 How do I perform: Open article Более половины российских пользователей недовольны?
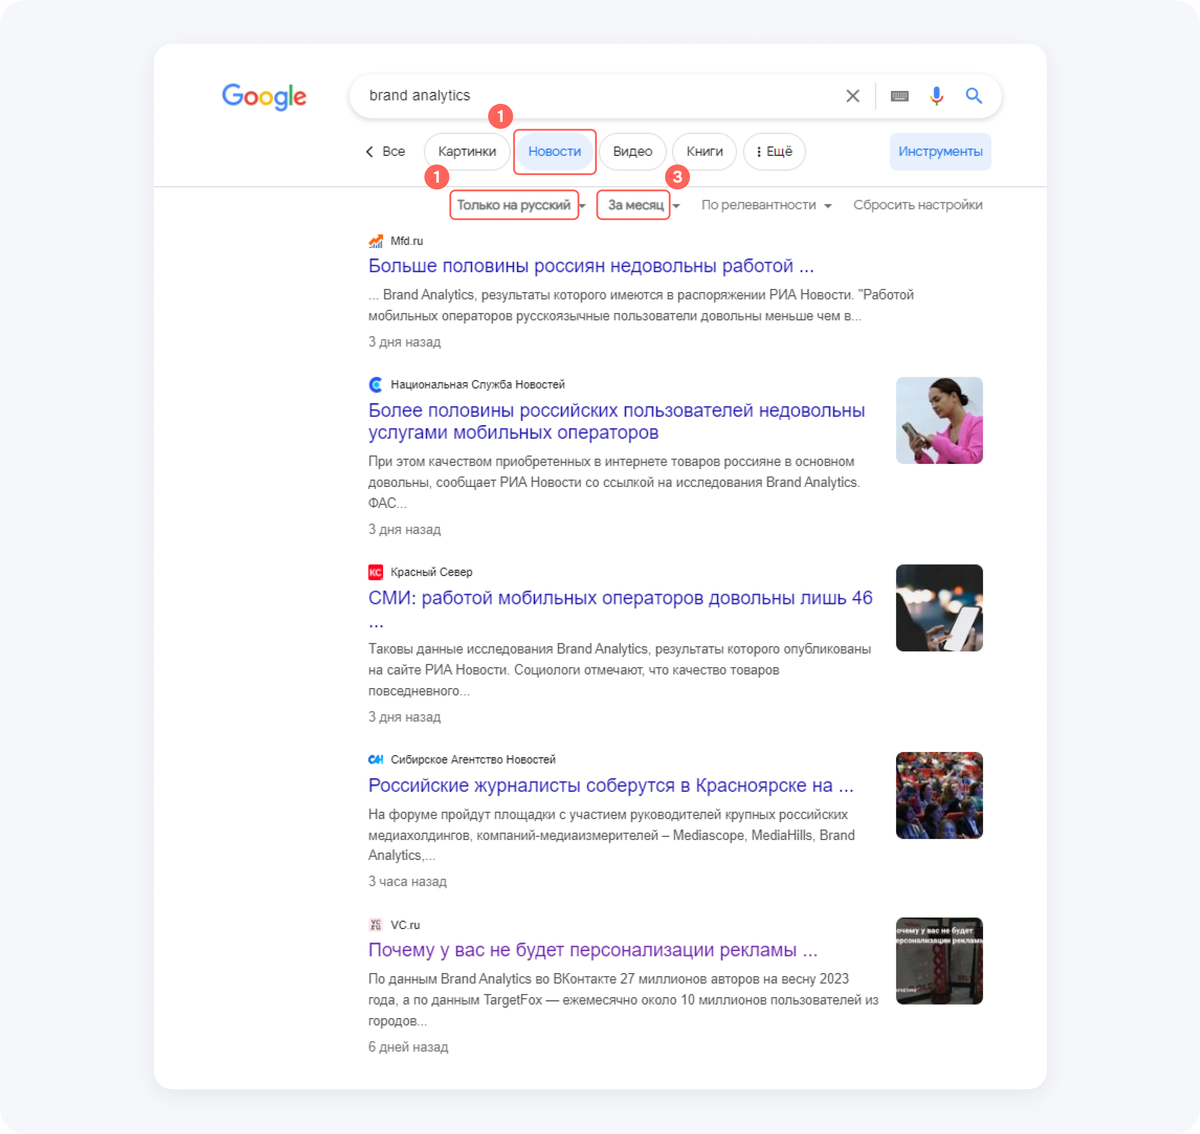617,421
